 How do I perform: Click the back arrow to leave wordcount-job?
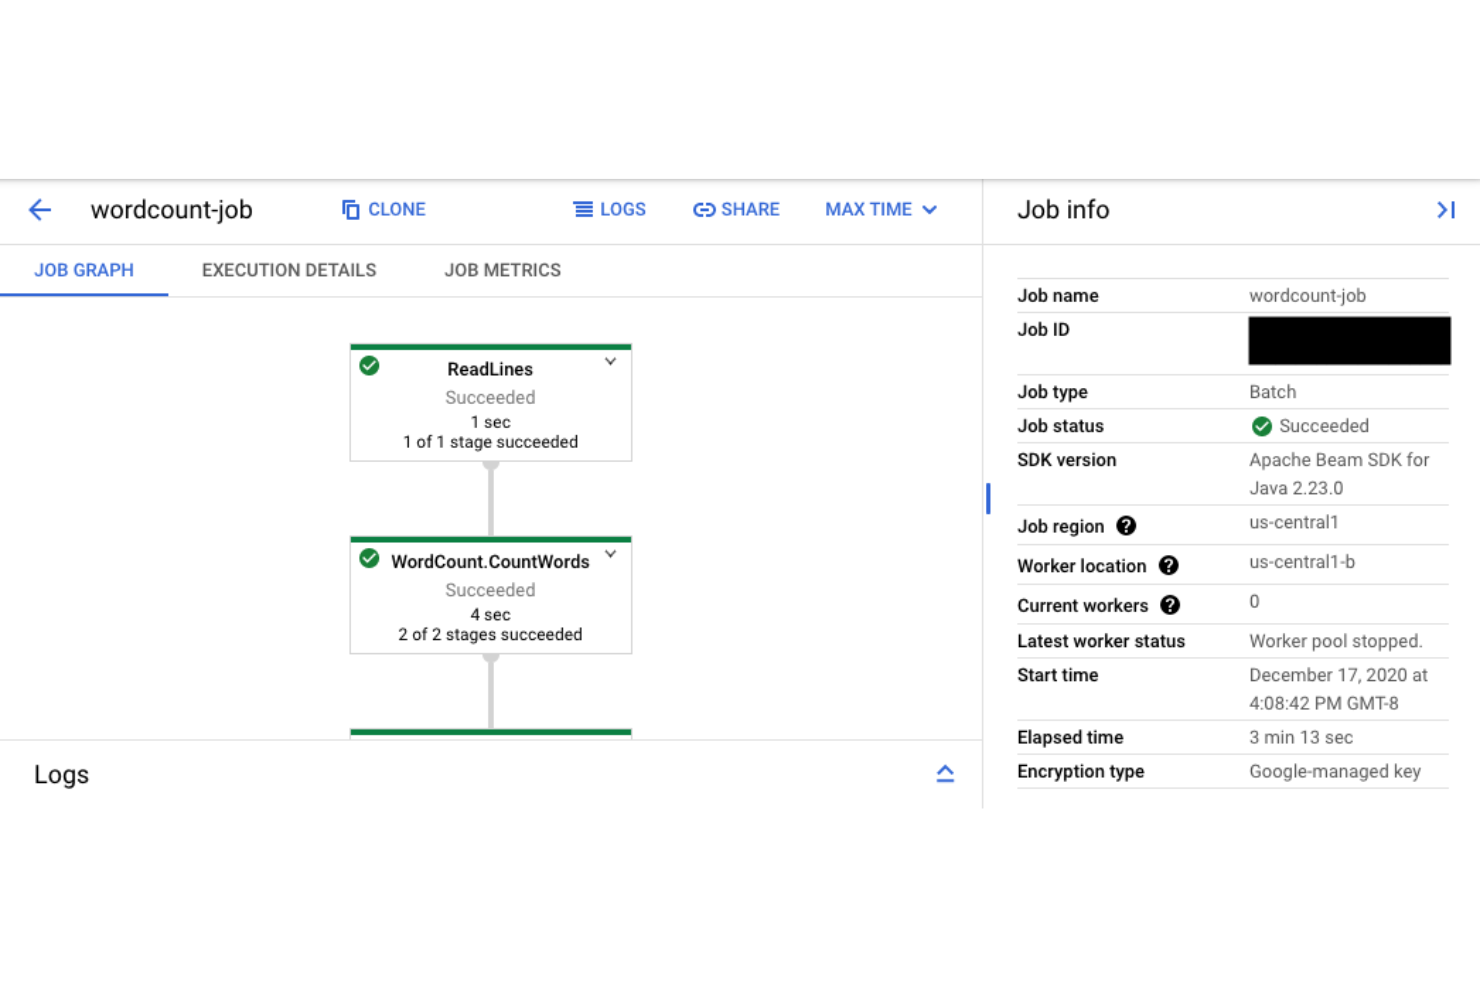[39, 209]
